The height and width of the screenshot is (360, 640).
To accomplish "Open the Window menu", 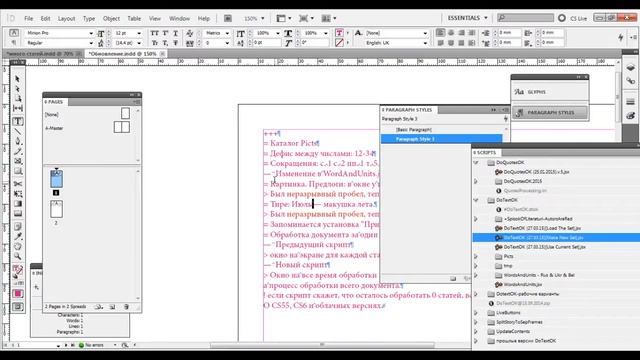I will [x=179, y=18].
